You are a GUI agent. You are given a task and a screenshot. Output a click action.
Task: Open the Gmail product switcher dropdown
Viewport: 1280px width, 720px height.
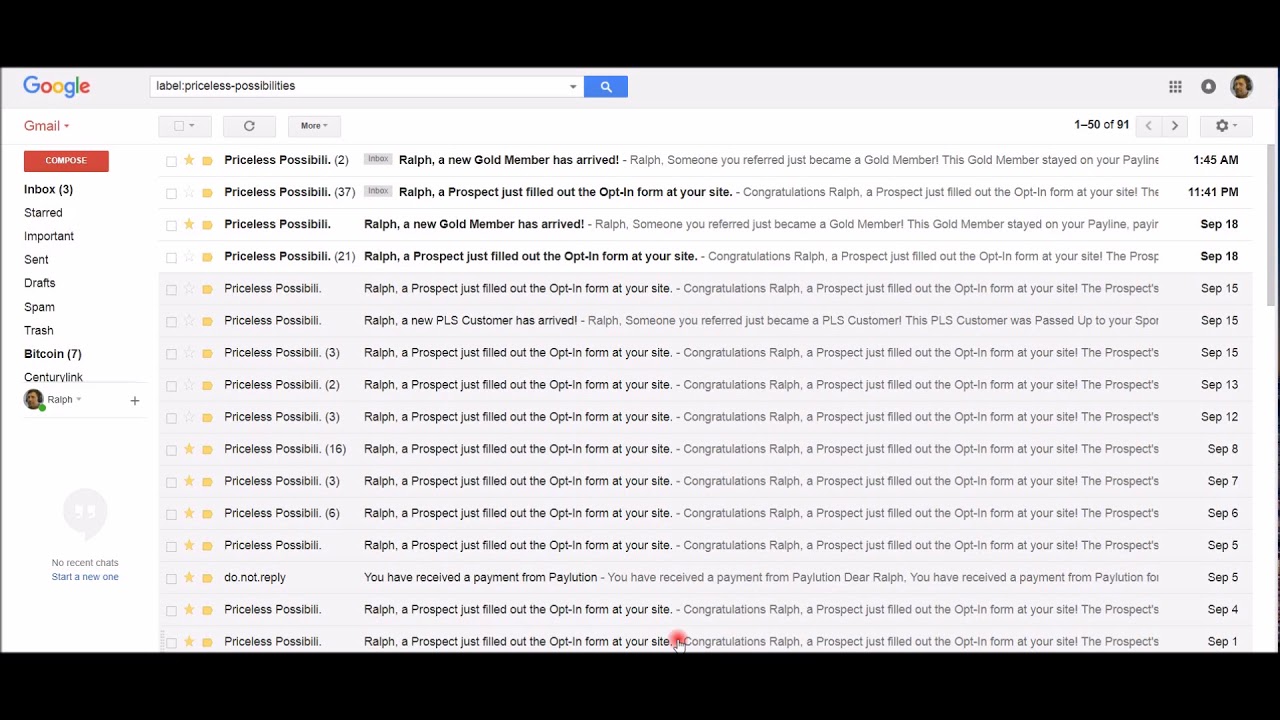[x=47, y=126]
